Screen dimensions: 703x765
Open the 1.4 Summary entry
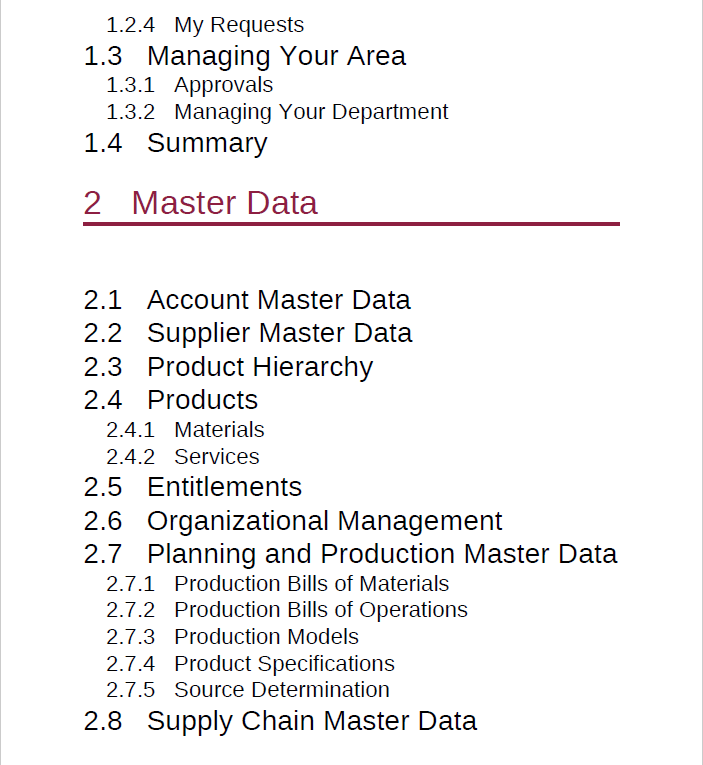[207, 143]
